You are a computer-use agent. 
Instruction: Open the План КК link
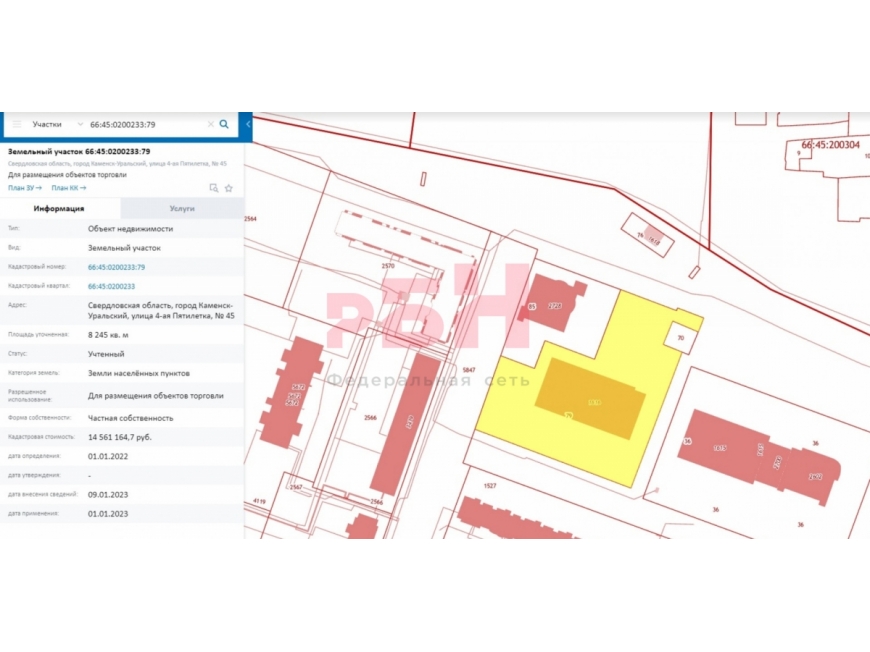(68, 187)
